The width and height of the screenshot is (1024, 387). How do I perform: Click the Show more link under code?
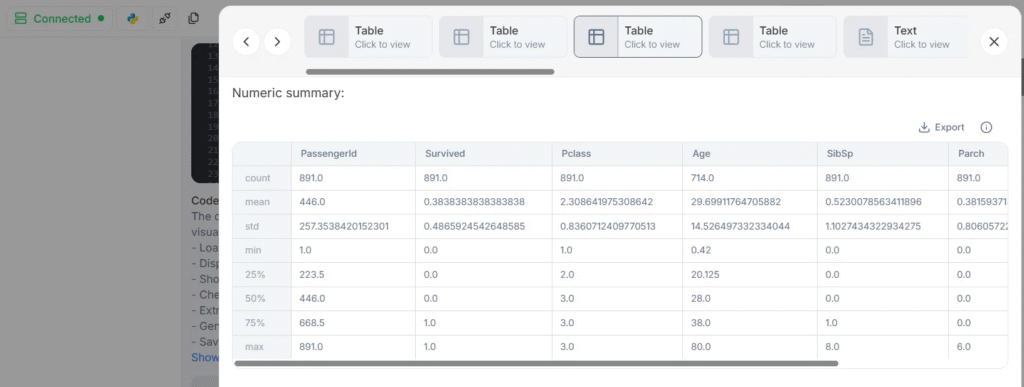click(x=205, y=357)
